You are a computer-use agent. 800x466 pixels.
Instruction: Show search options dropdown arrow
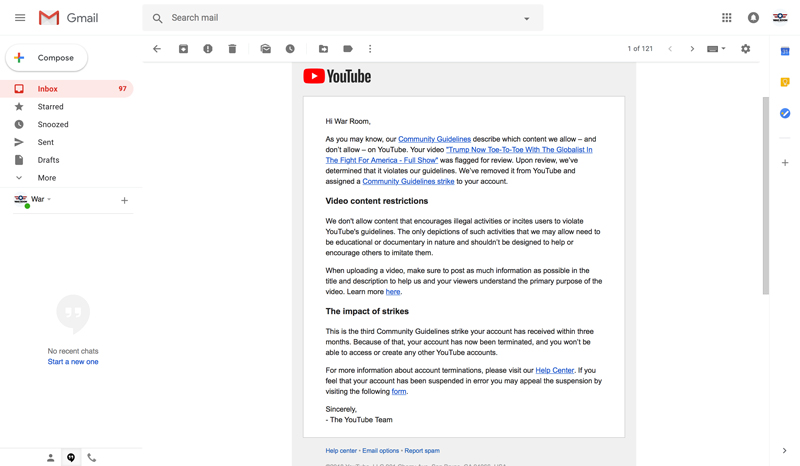point(527,18)
